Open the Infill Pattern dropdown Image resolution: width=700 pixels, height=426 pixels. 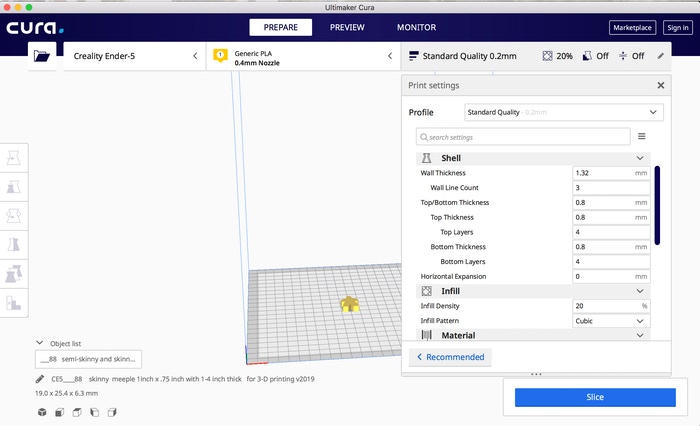click(611, 321)
